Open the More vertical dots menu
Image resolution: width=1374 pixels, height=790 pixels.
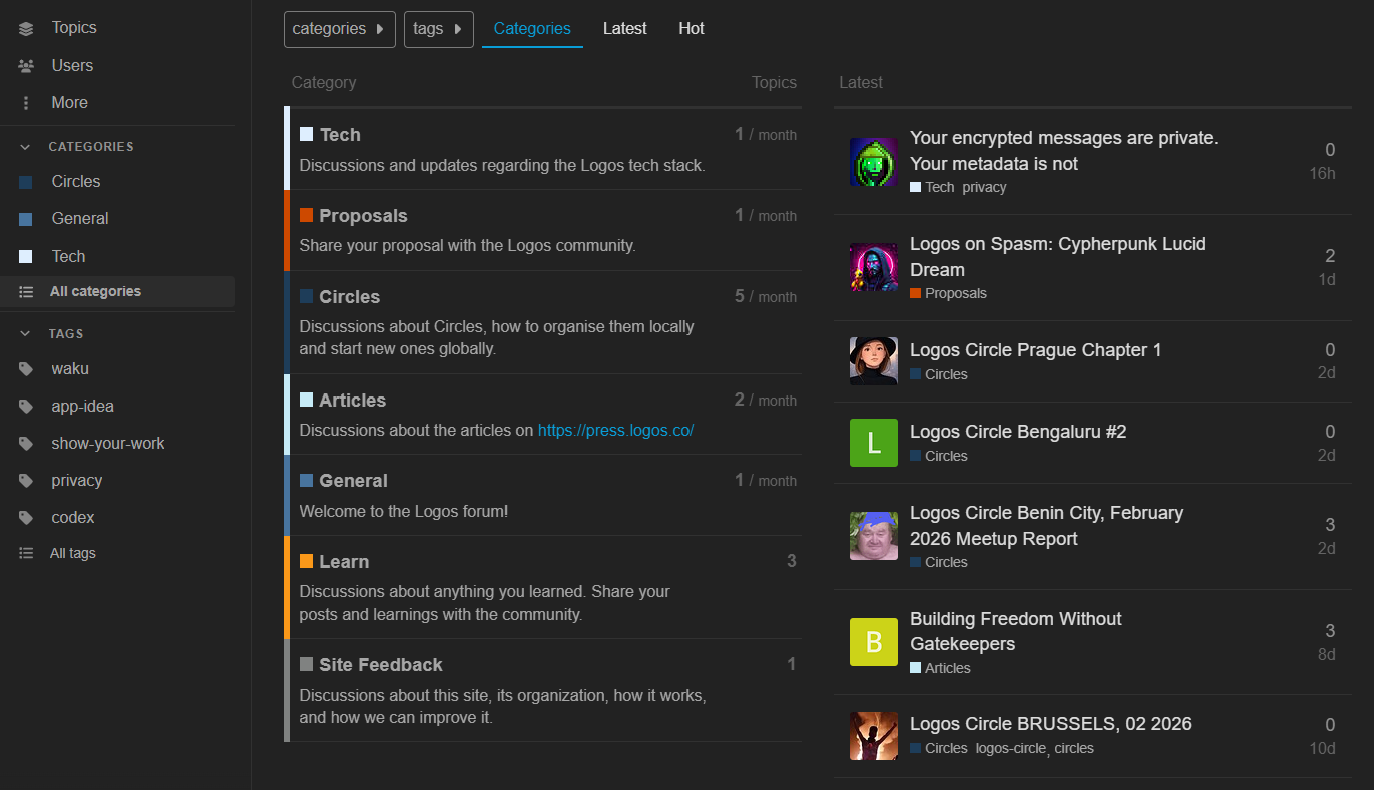click(x=26, y=103)
